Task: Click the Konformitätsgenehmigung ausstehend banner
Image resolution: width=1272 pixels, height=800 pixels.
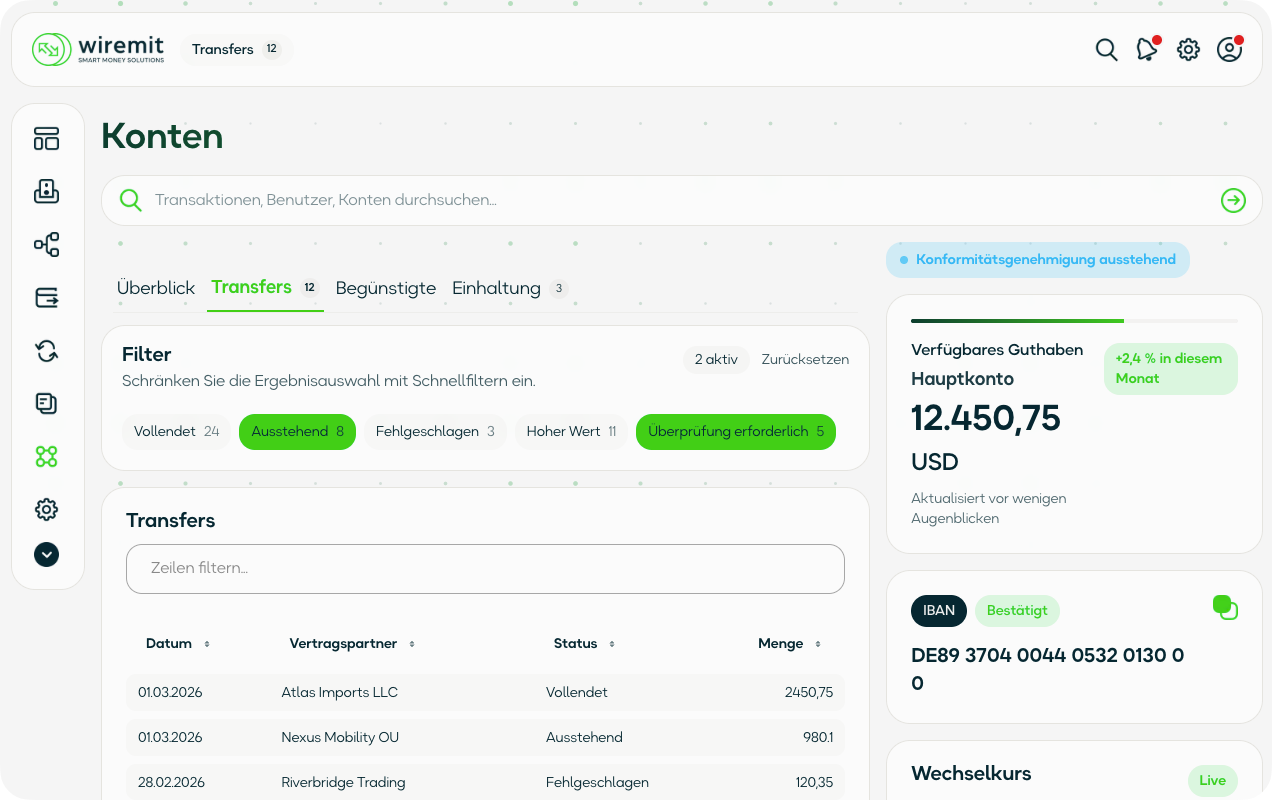Action: click(1038, 260)
